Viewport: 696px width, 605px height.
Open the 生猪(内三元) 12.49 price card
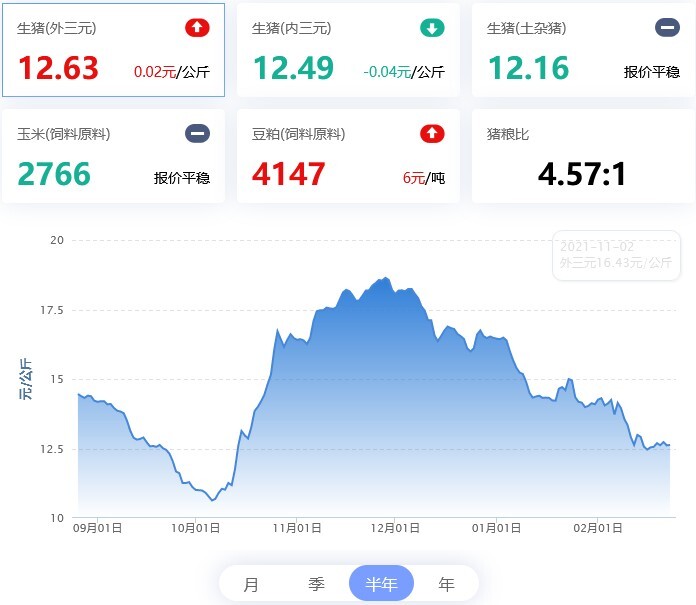pos(348,50)
